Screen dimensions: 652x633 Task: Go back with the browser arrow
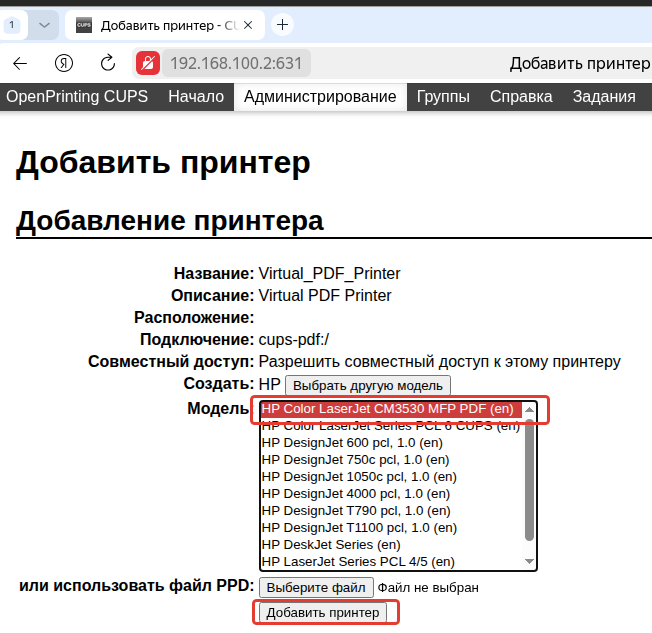(x=20, y=64)
